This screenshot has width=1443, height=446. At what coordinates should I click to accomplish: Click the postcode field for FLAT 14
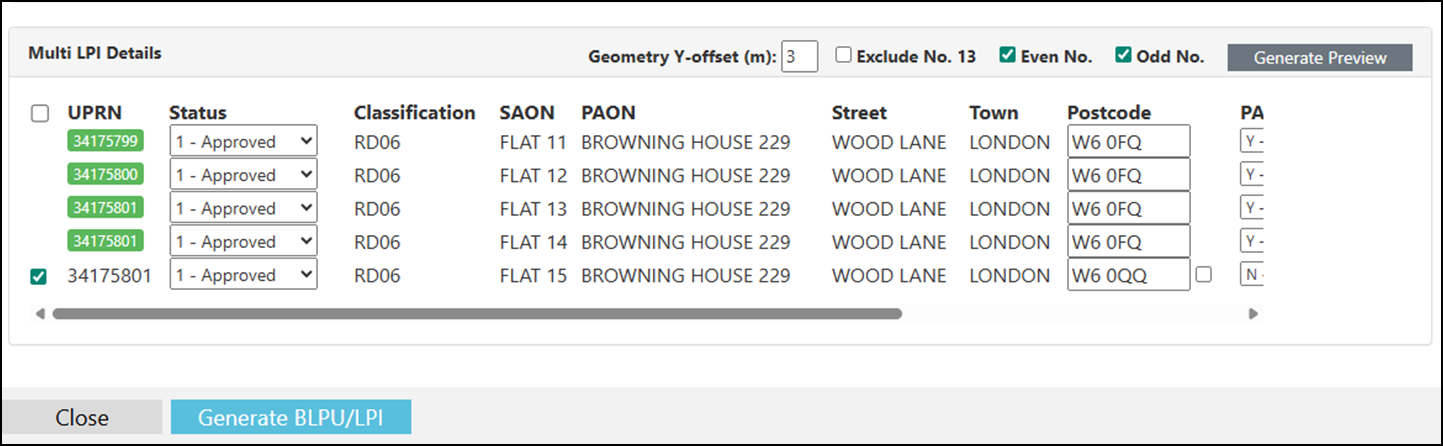tap(1129, 241)
